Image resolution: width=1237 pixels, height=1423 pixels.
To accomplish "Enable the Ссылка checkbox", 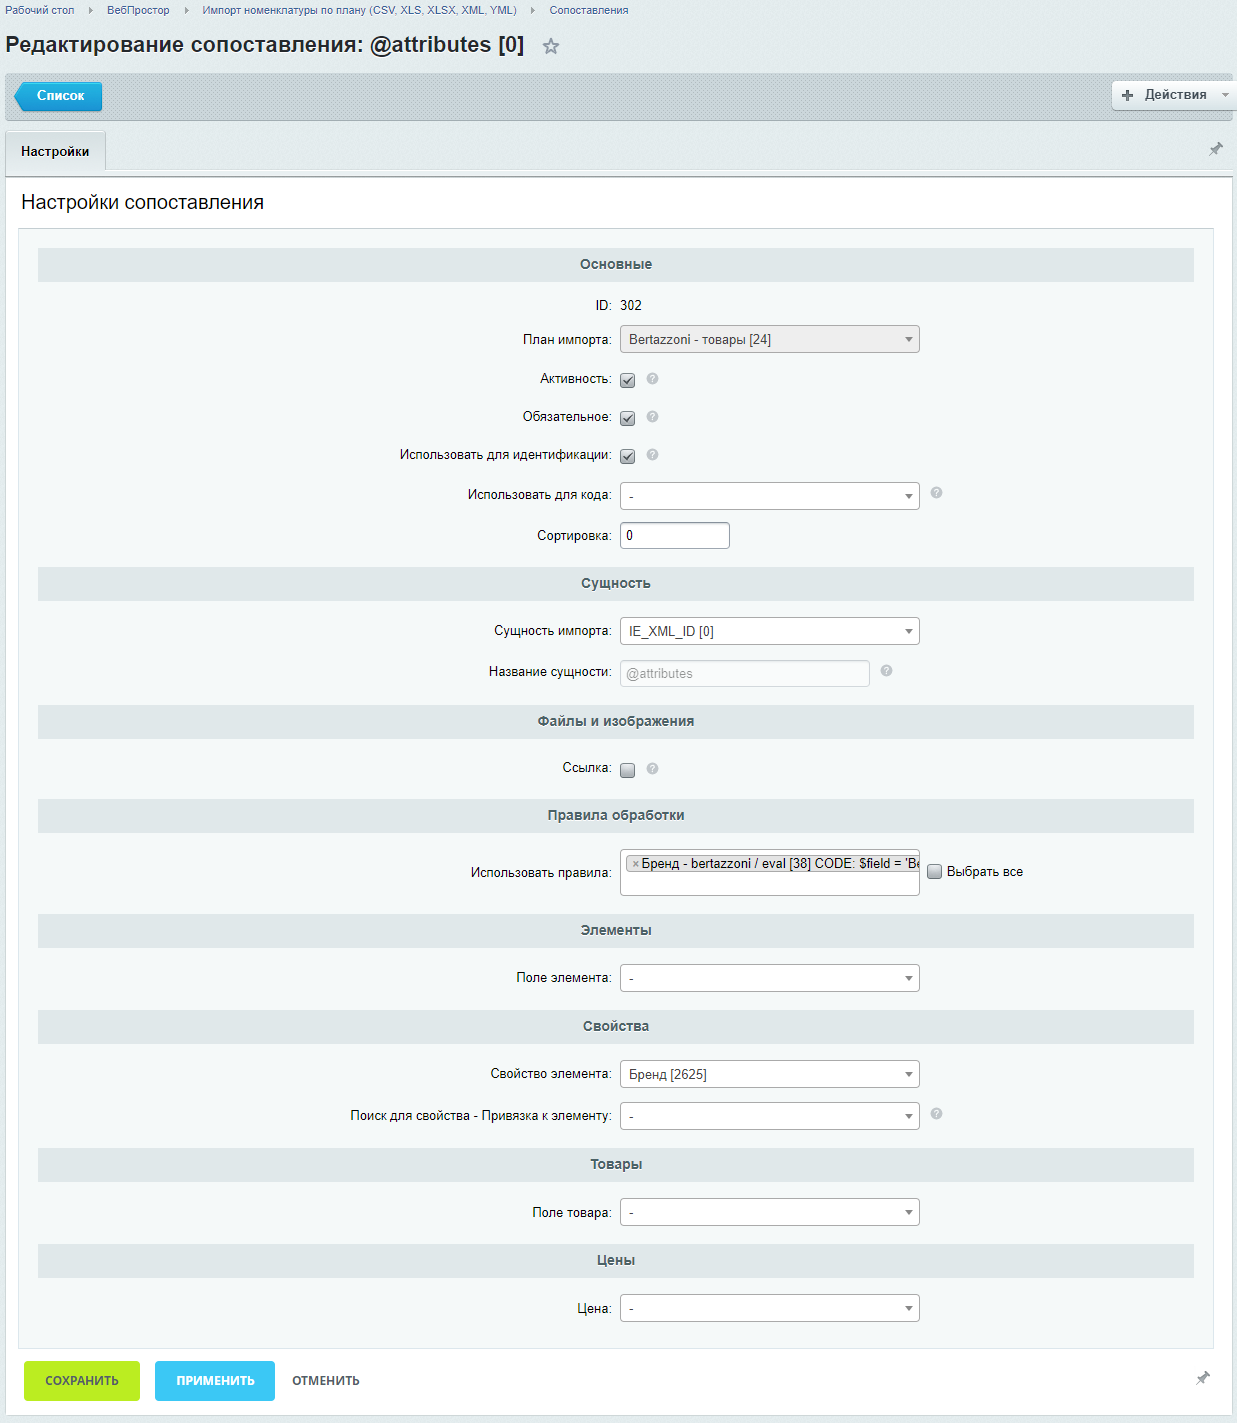I will tap(628, 770).
